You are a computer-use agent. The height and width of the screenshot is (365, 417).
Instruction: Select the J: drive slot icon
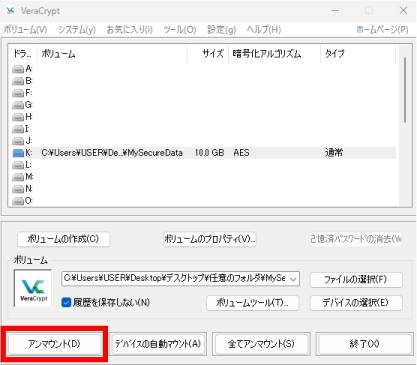pos(18,141)
